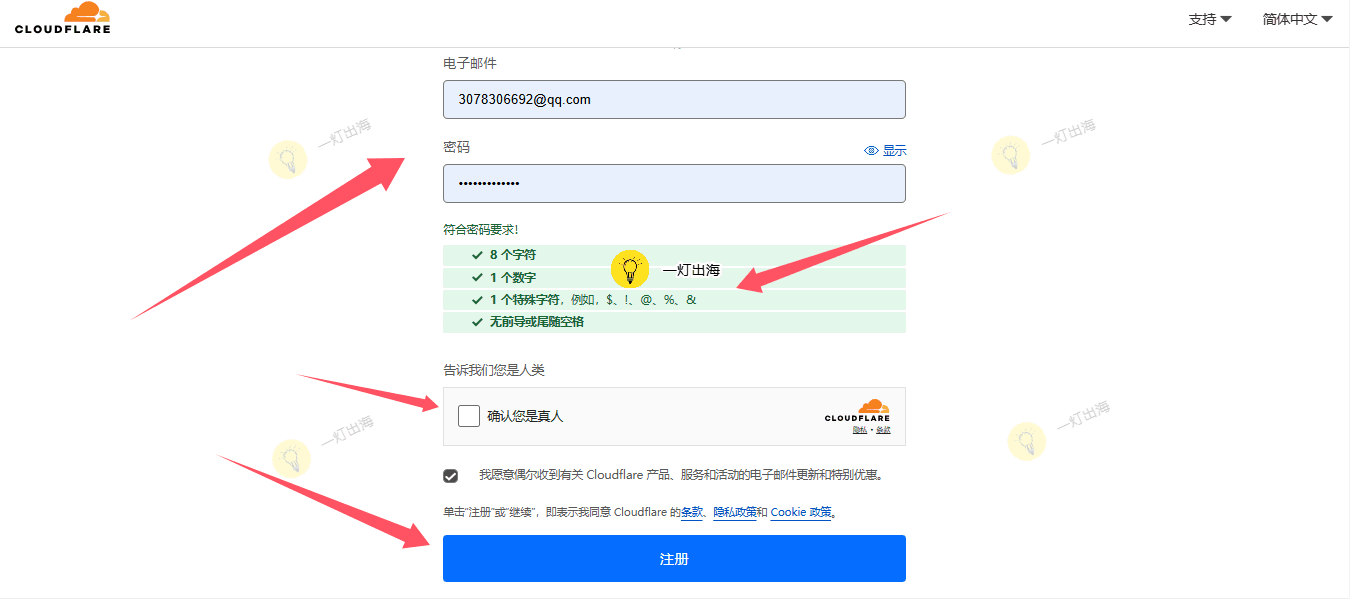1350x600 pixels.
Task: Click the green checkmark next to 8 个字符
Action: 477,255
